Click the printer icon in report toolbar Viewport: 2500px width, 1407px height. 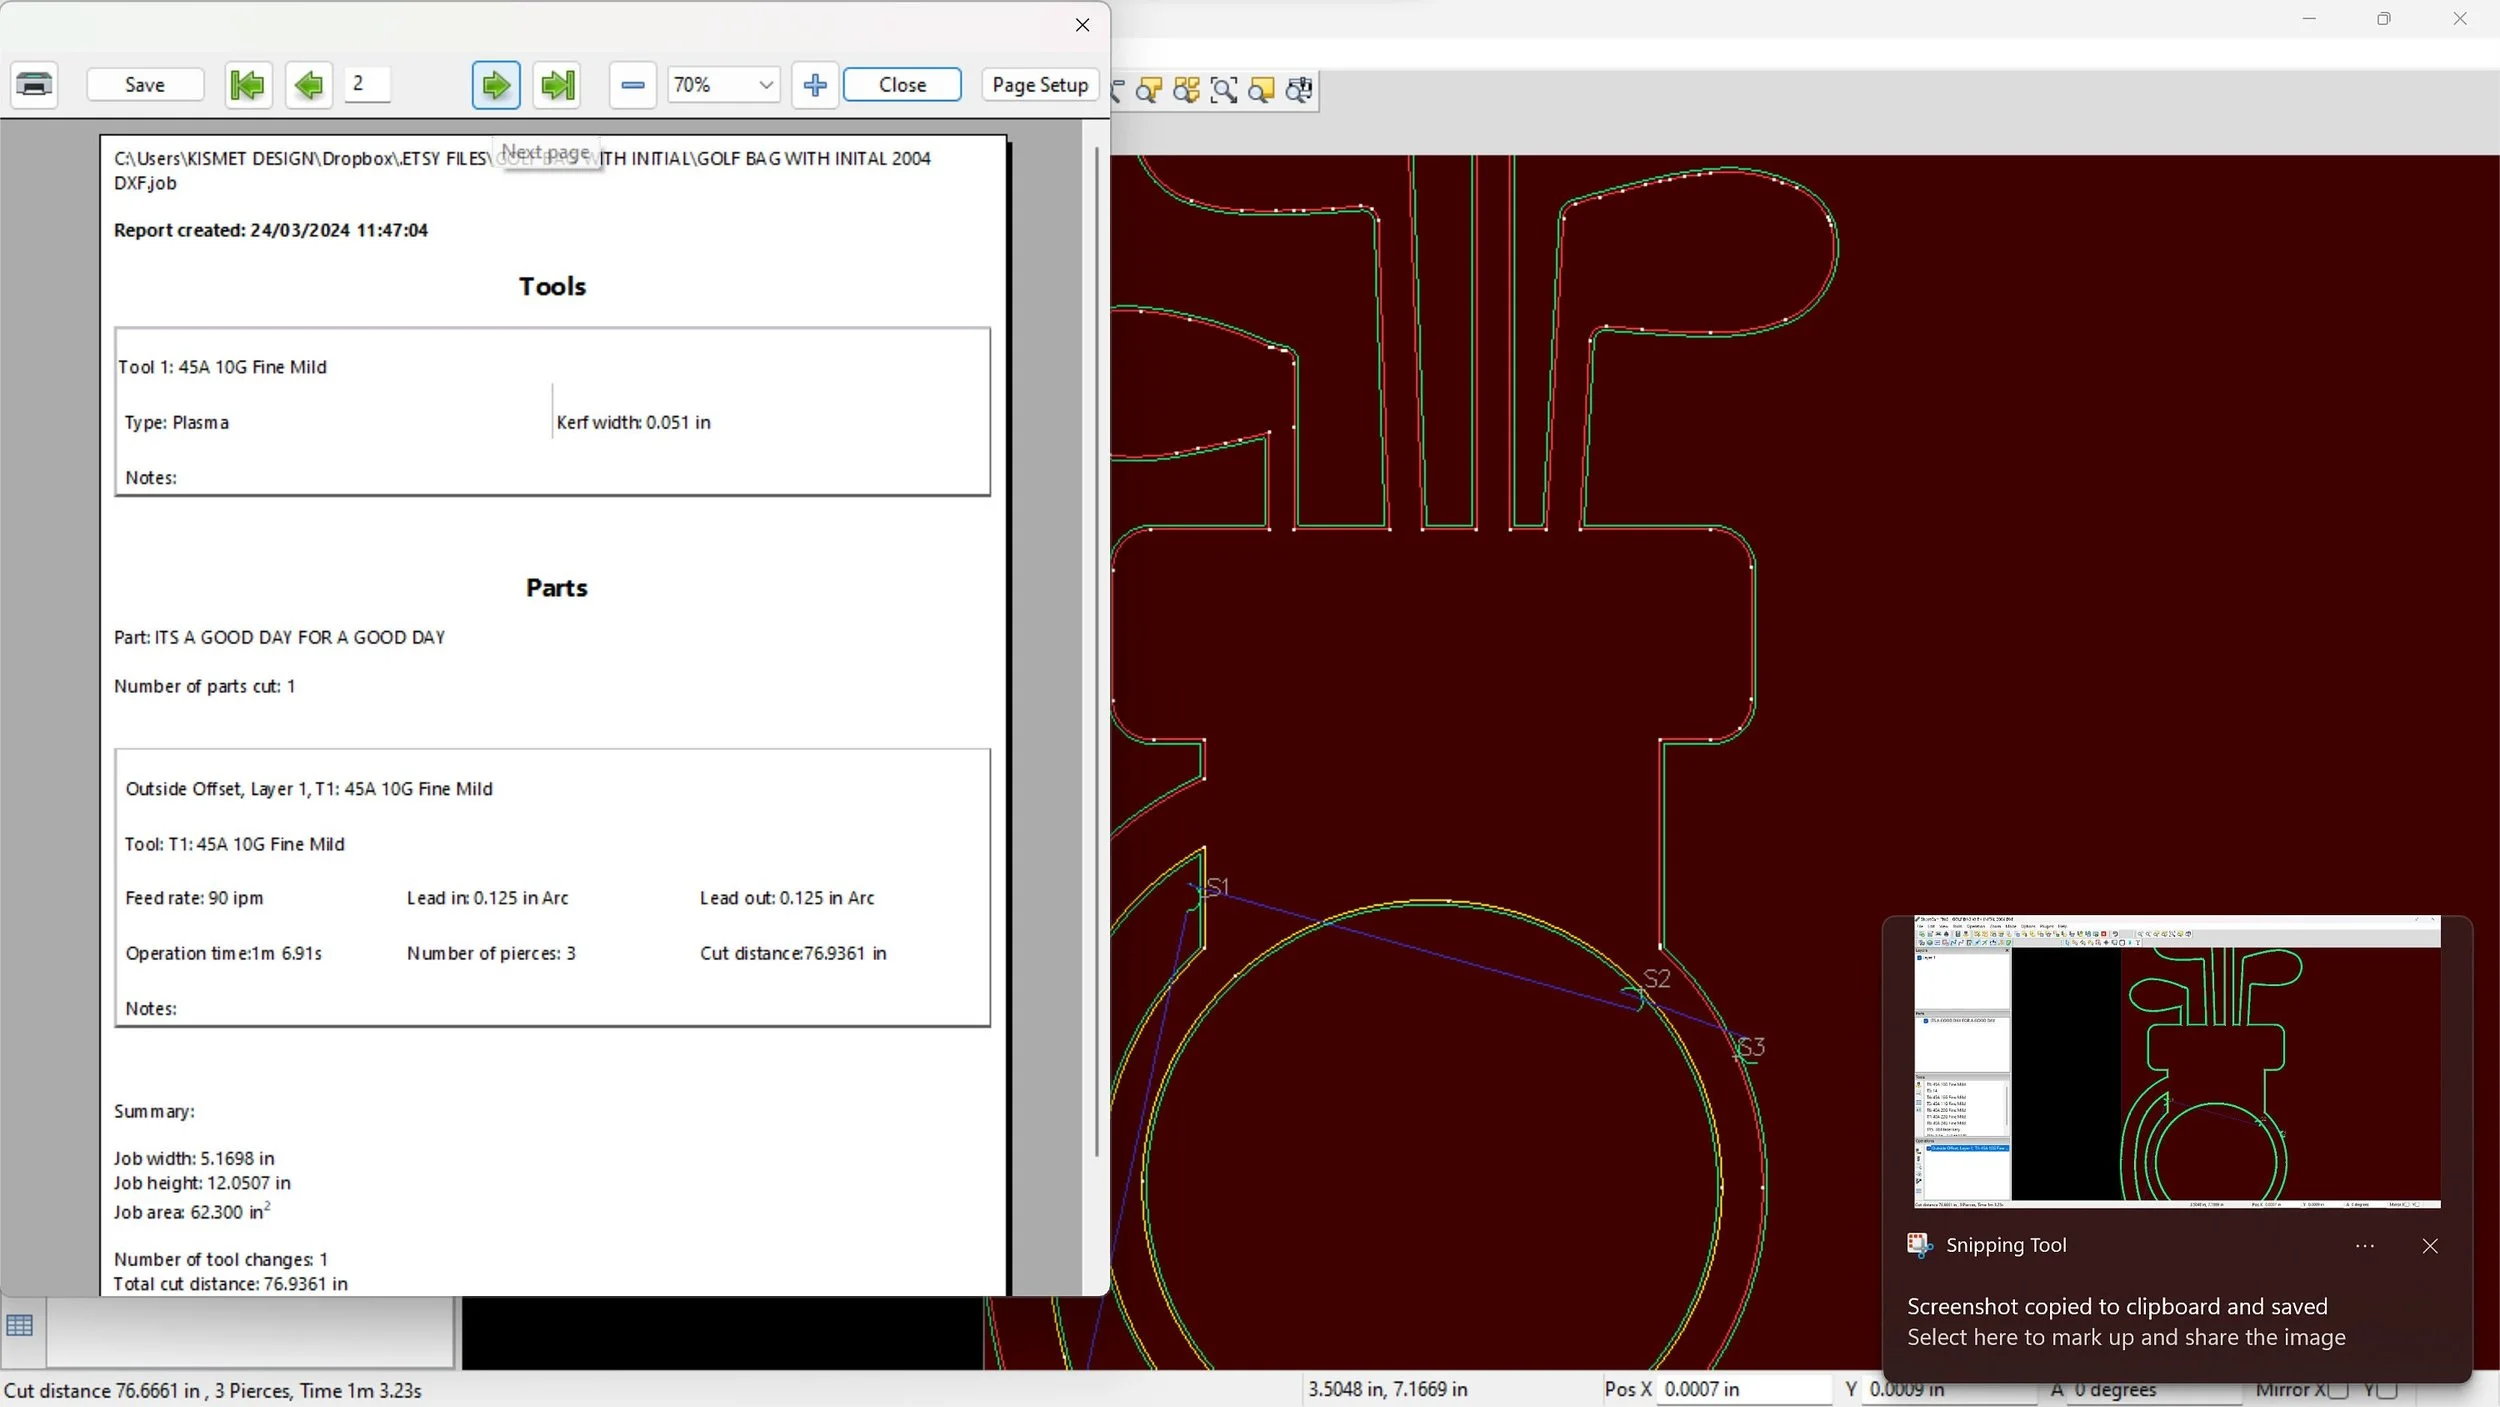pos(34,85)
